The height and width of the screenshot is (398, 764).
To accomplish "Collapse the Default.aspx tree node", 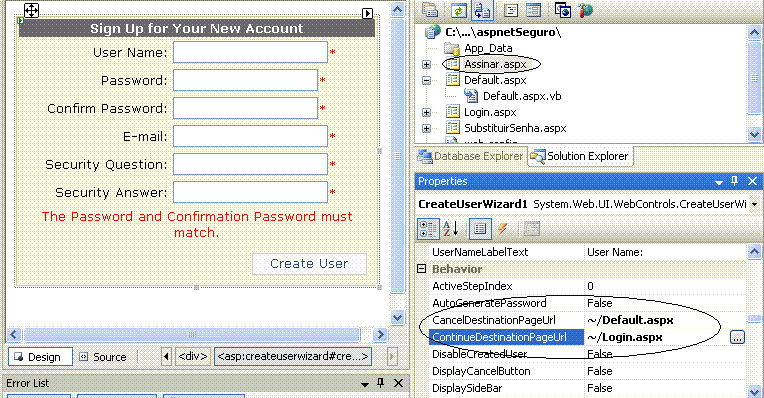I will [426, 80].
